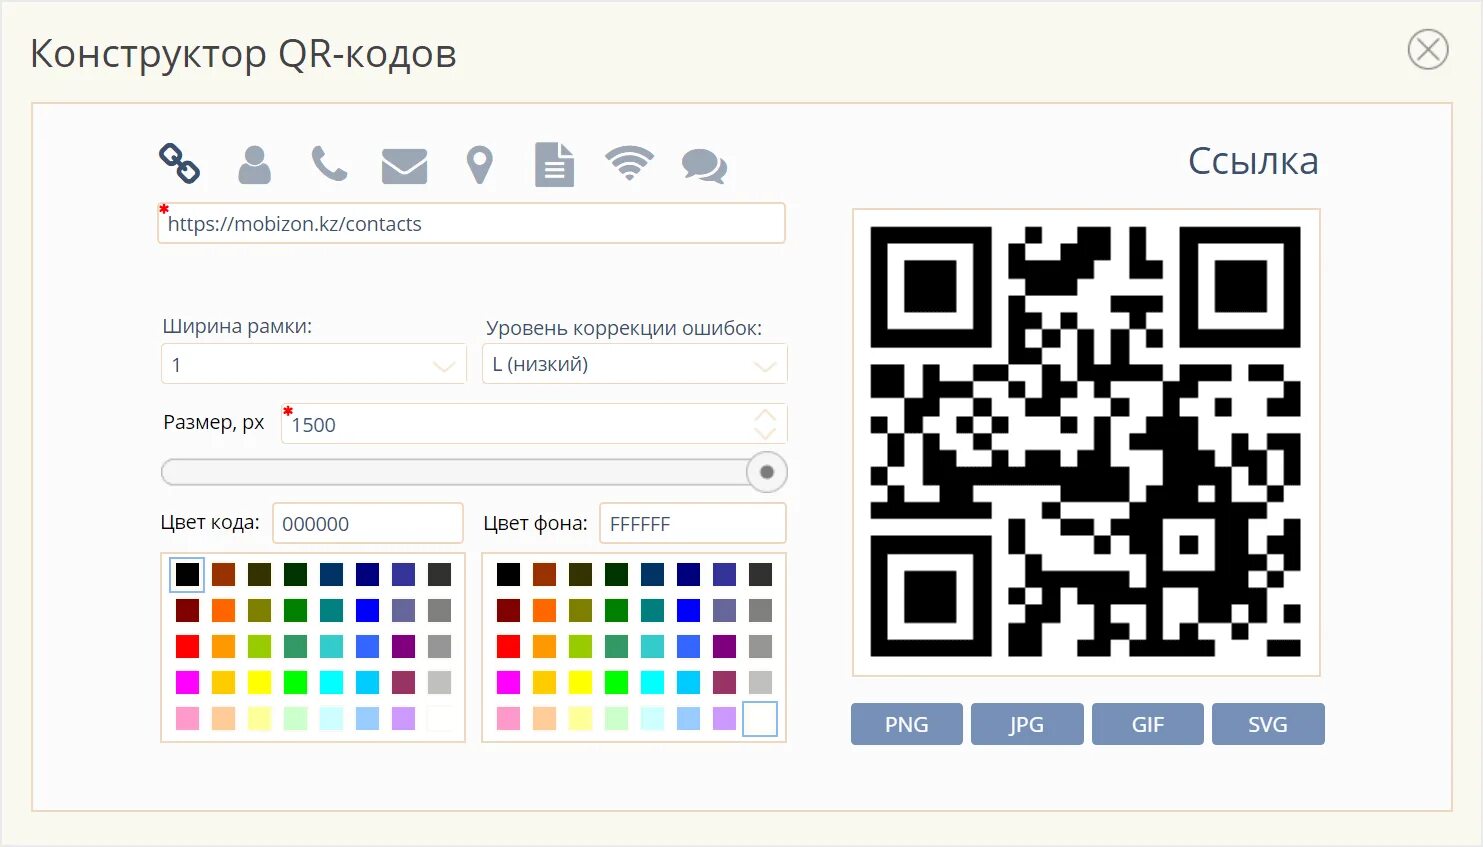
Task: Pick brown swatch in code color palette
Action: coord(223,574)
